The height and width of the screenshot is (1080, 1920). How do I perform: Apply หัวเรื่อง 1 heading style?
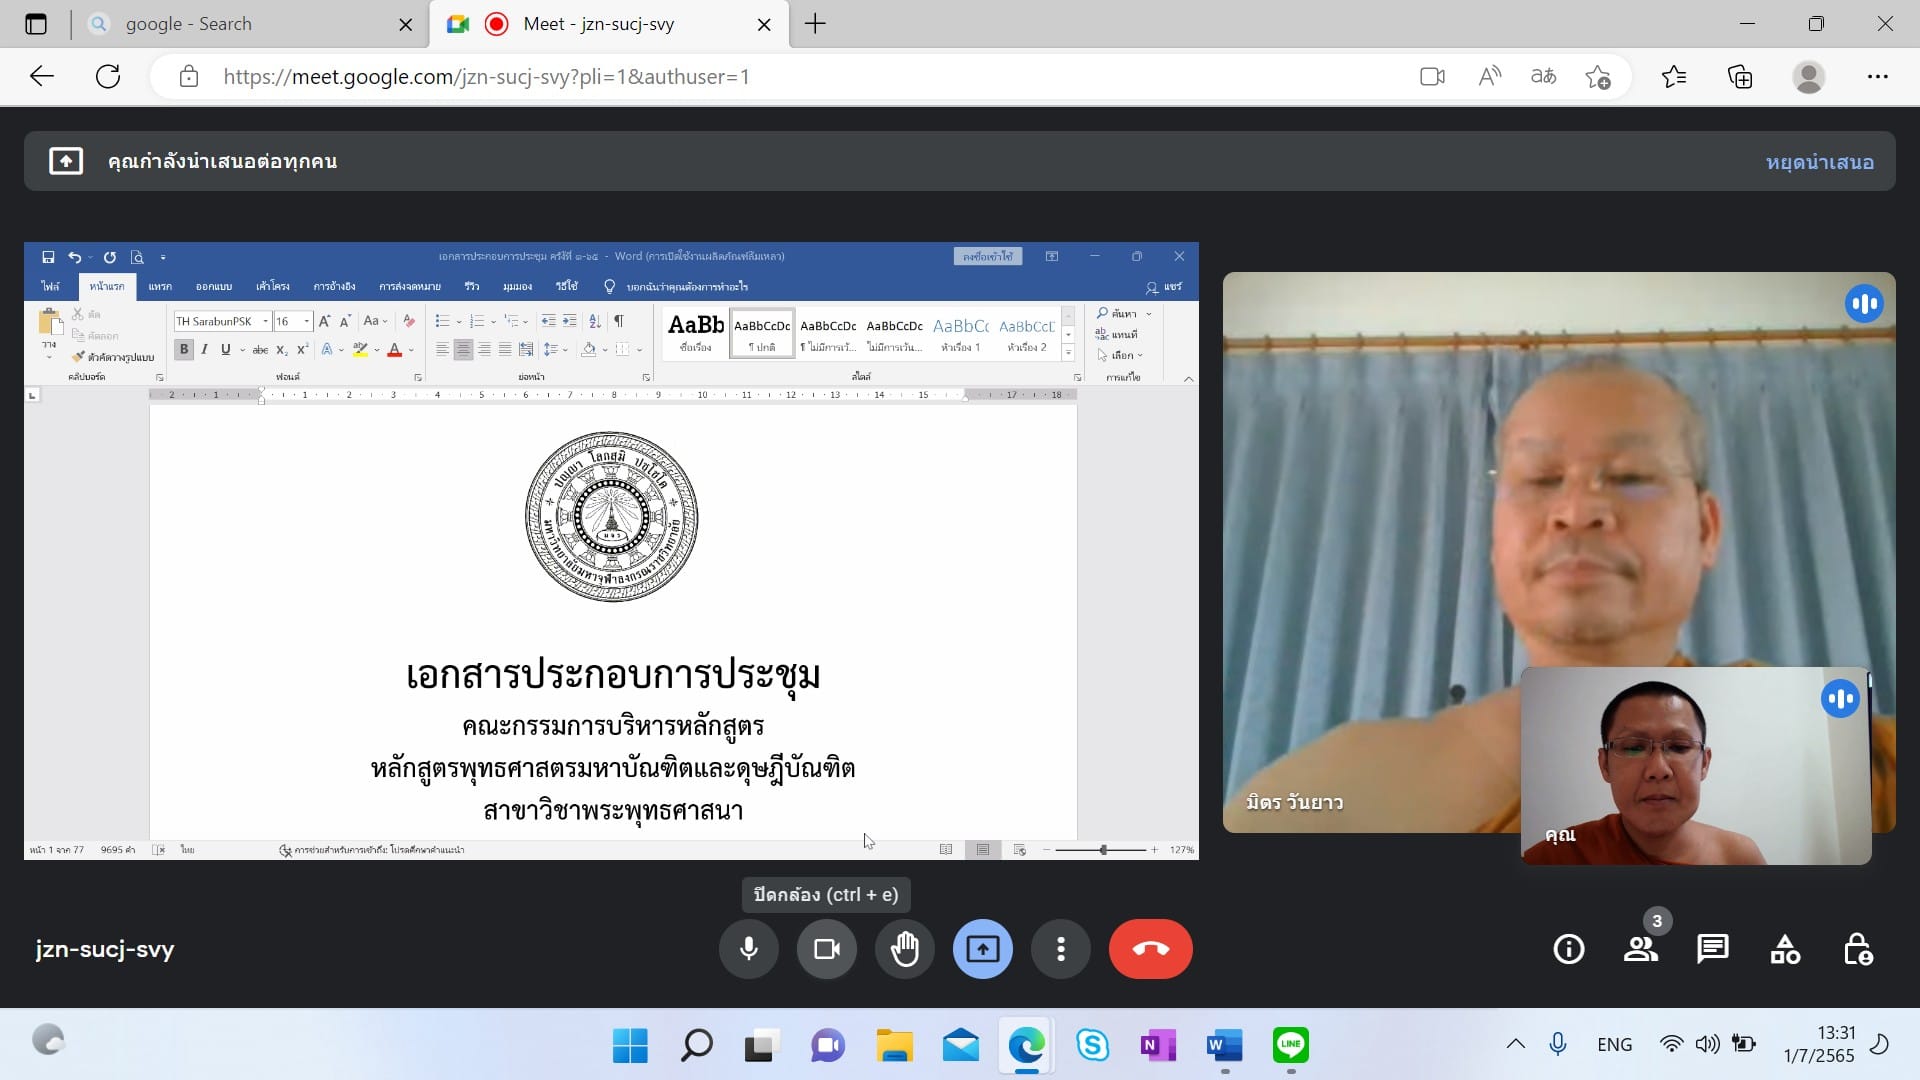coord(961,334)
